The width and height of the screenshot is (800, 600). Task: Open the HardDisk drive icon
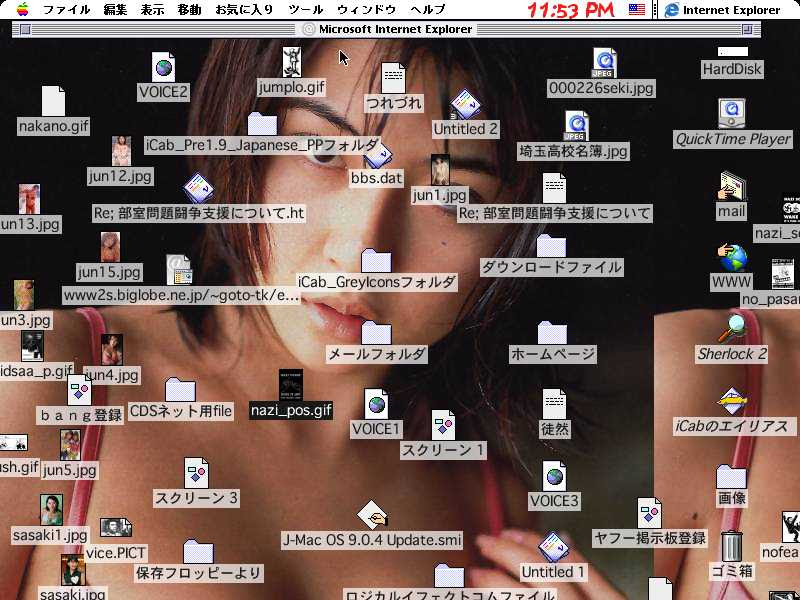click(732, 52)
